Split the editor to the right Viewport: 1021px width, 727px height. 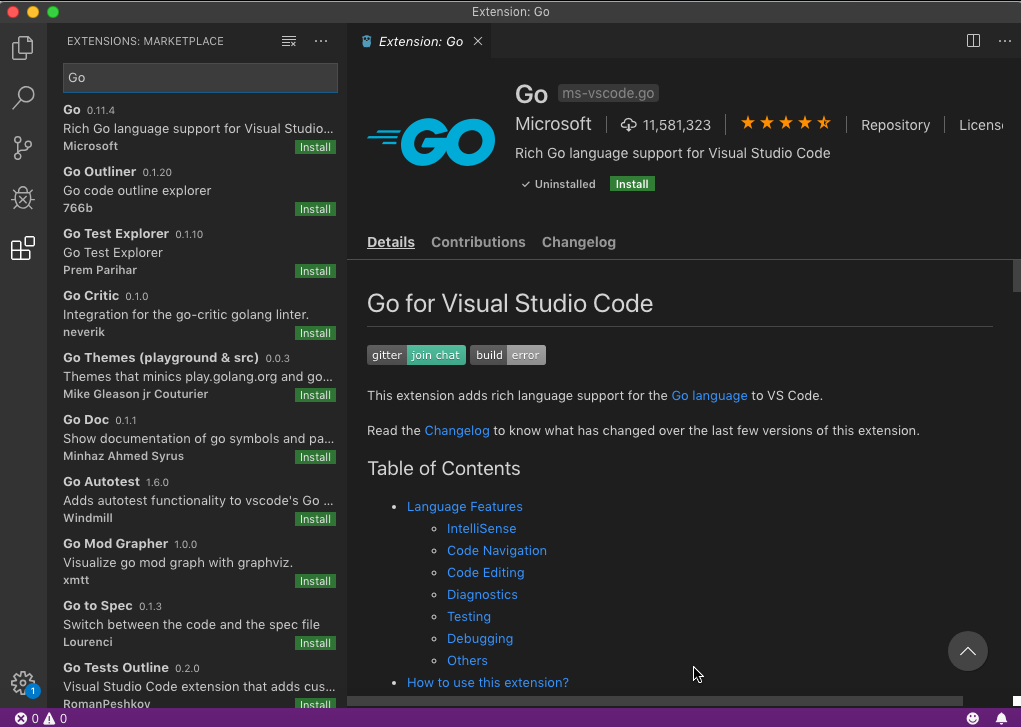(973, 41)
